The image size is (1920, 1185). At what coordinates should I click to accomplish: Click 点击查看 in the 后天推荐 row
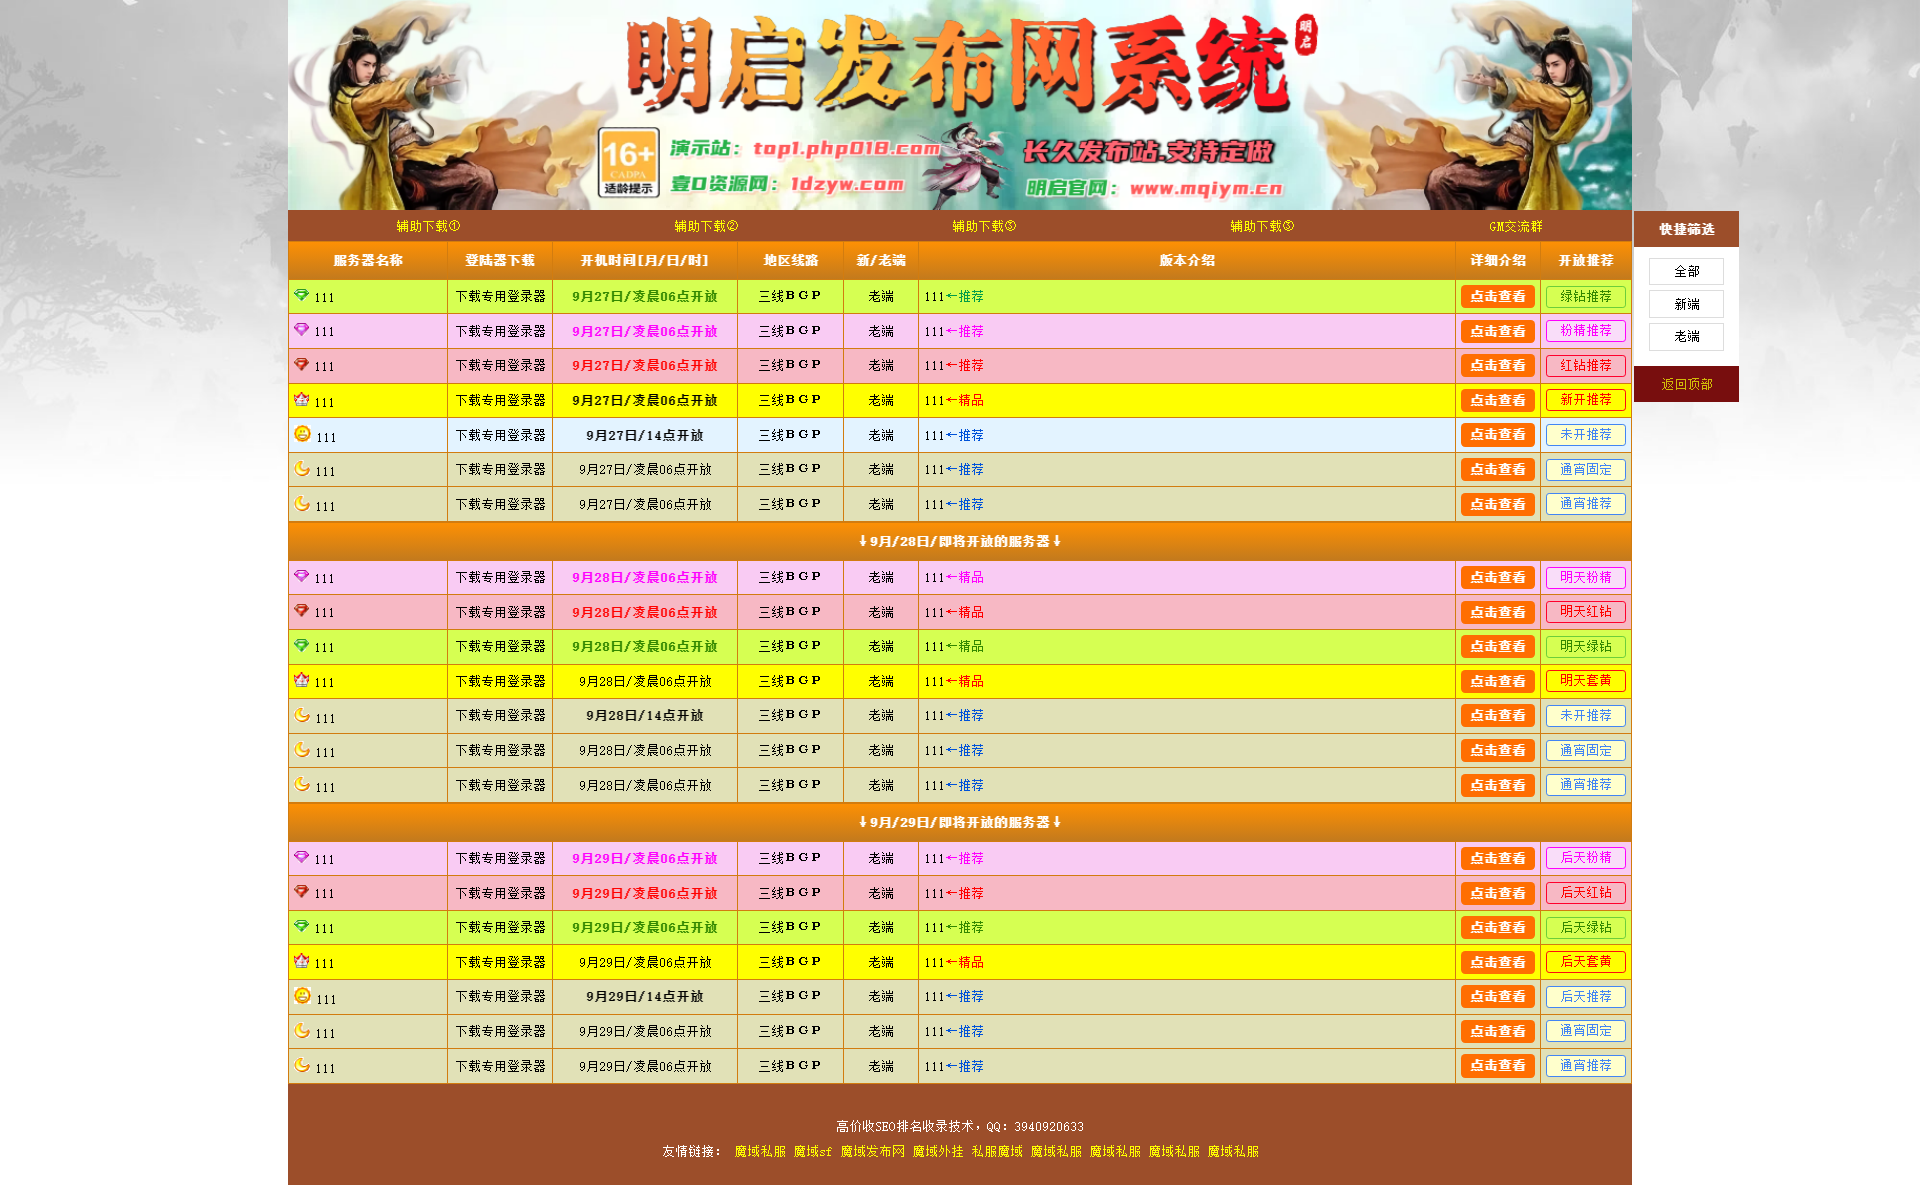1498,996
